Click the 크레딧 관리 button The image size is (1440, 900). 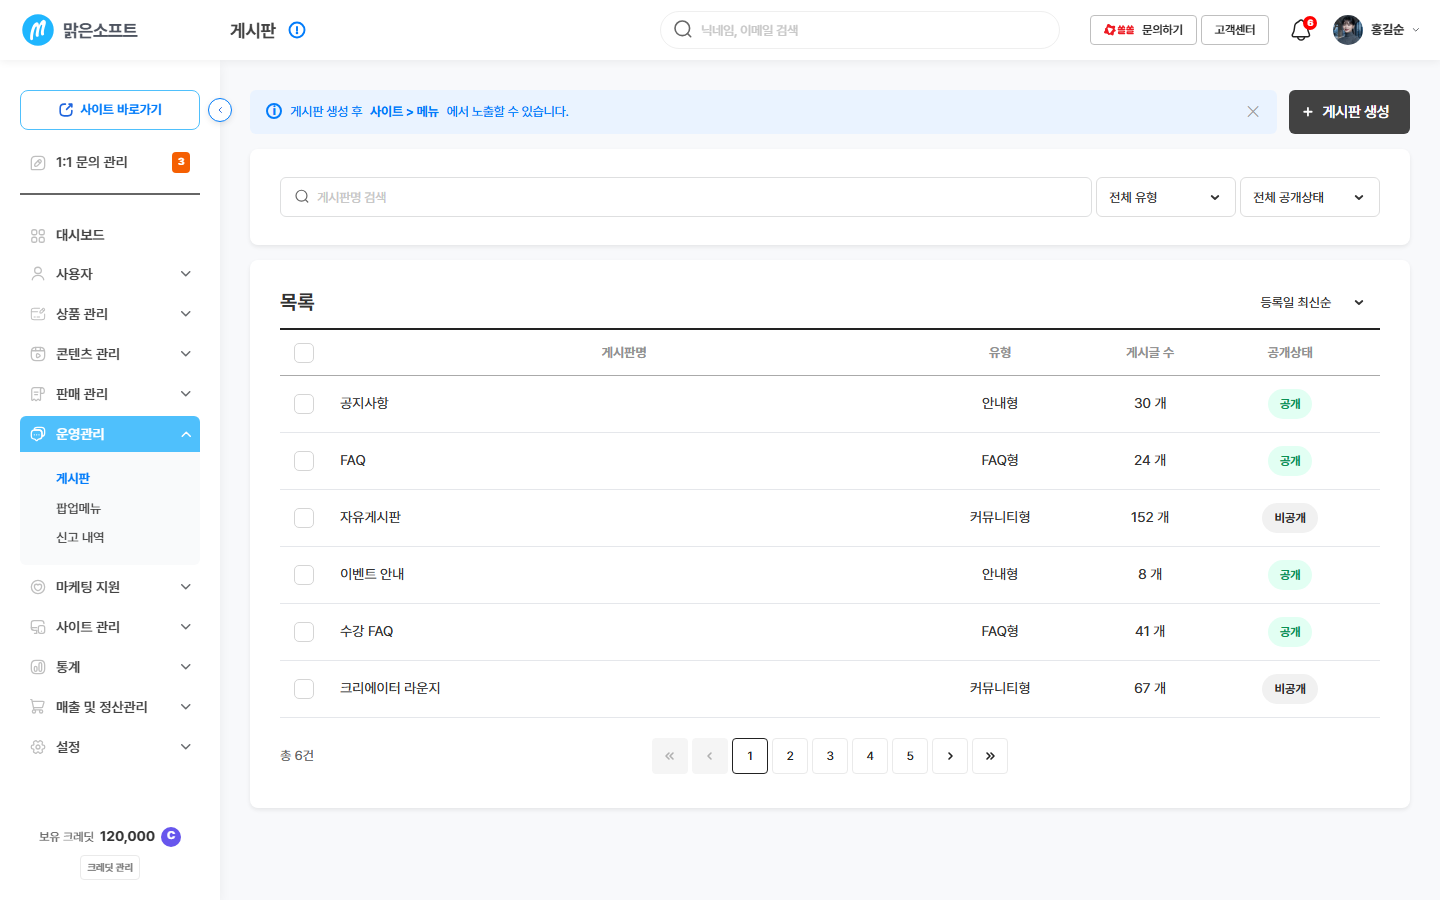[110, 867]
